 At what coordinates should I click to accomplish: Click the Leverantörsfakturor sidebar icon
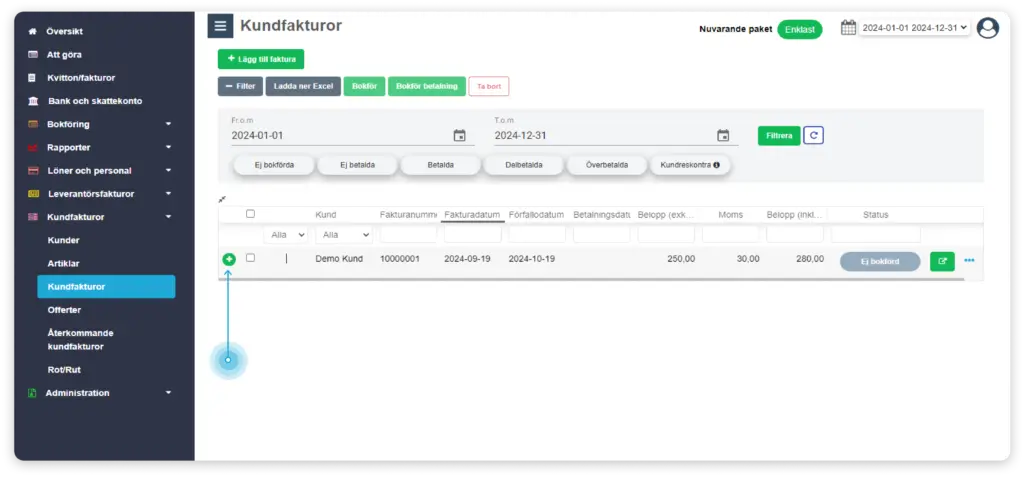click(x=34, y=194)
